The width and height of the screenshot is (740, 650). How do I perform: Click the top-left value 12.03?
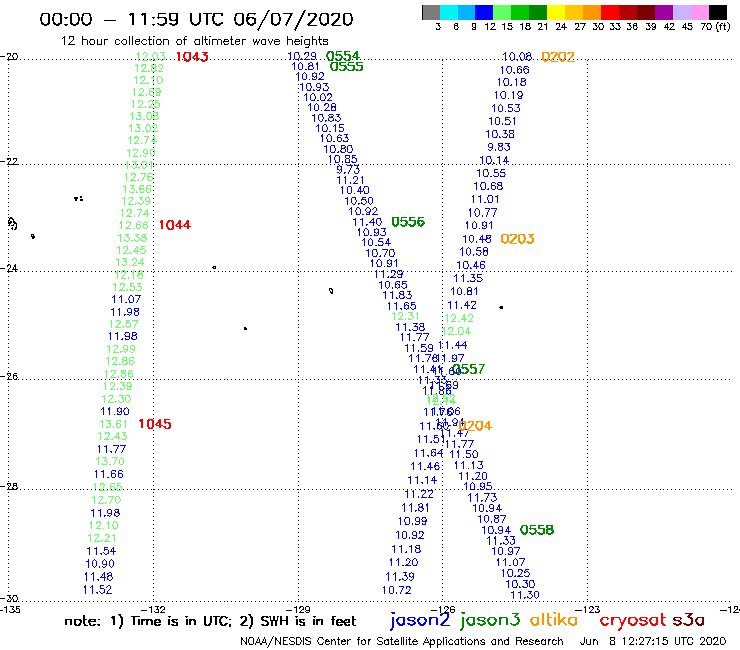tap(150, 57)
